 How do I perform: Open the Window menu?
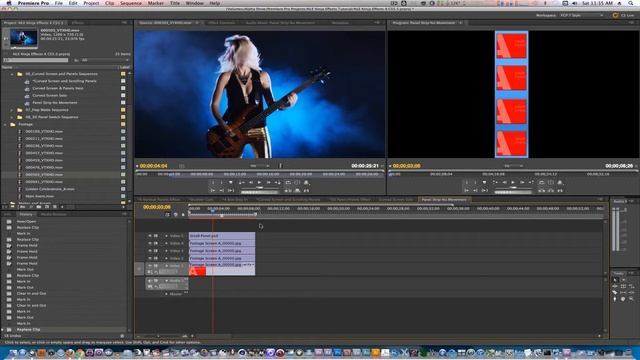194,3
